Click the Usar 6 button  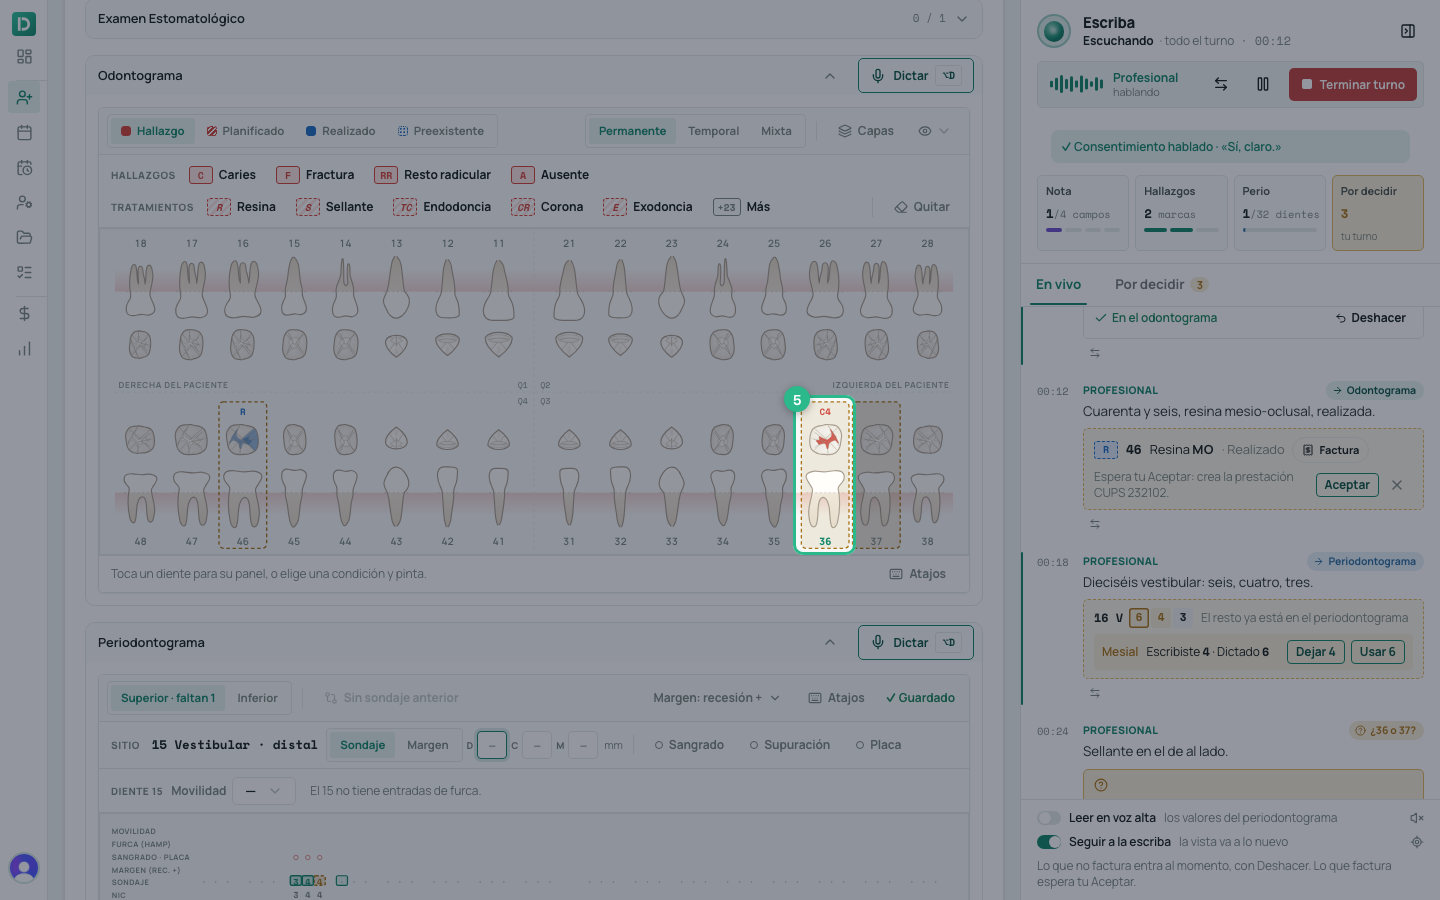point(1377,652)
